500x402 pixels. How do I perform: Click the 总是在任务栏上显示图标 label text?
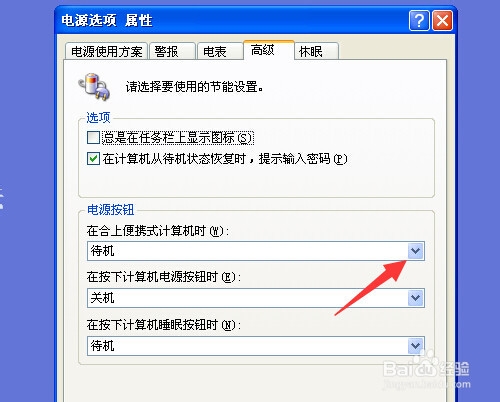click(x=177, y=137)
